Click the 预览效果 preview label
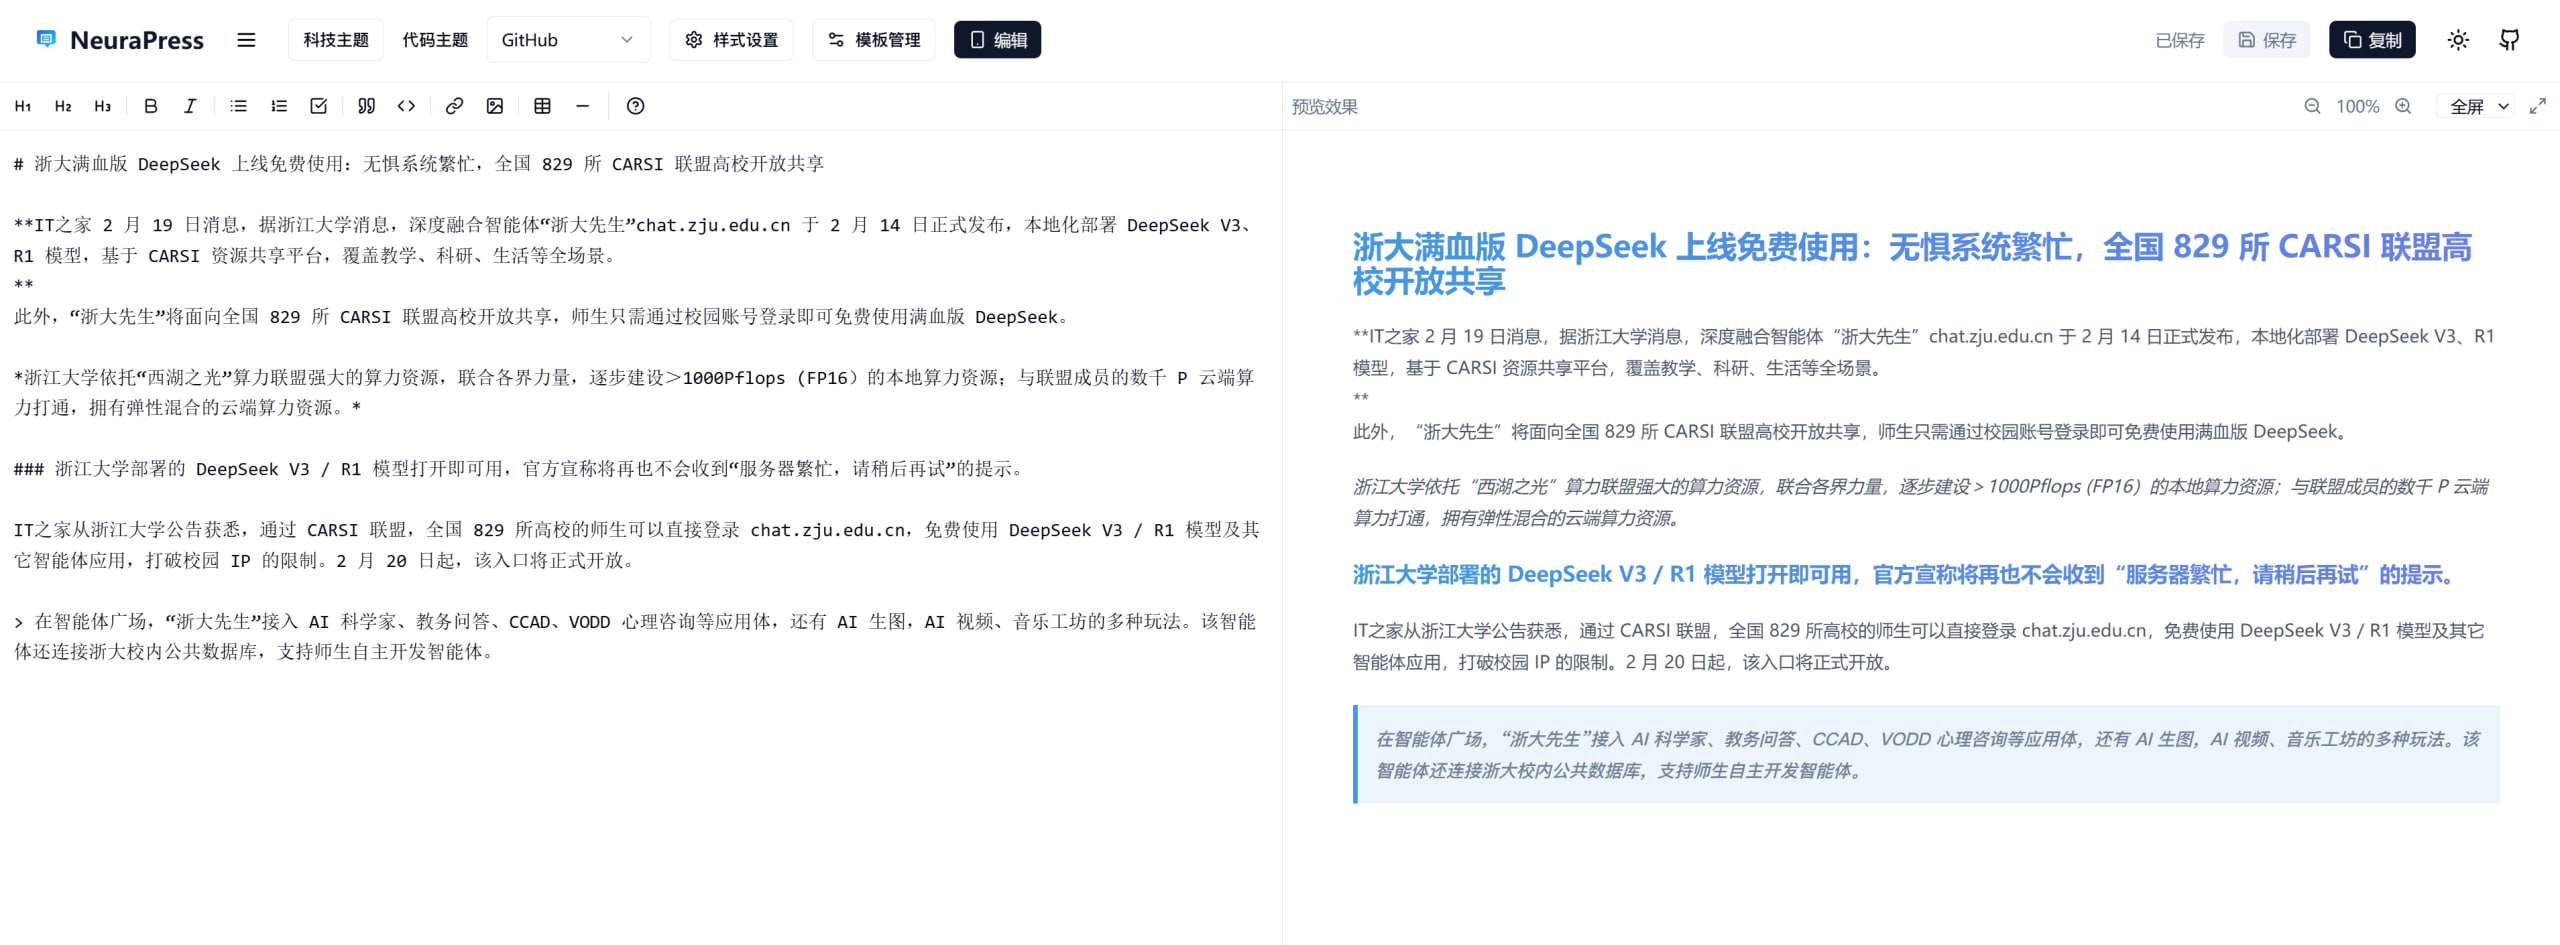 pyautogui.click(x=1324, y=107)
